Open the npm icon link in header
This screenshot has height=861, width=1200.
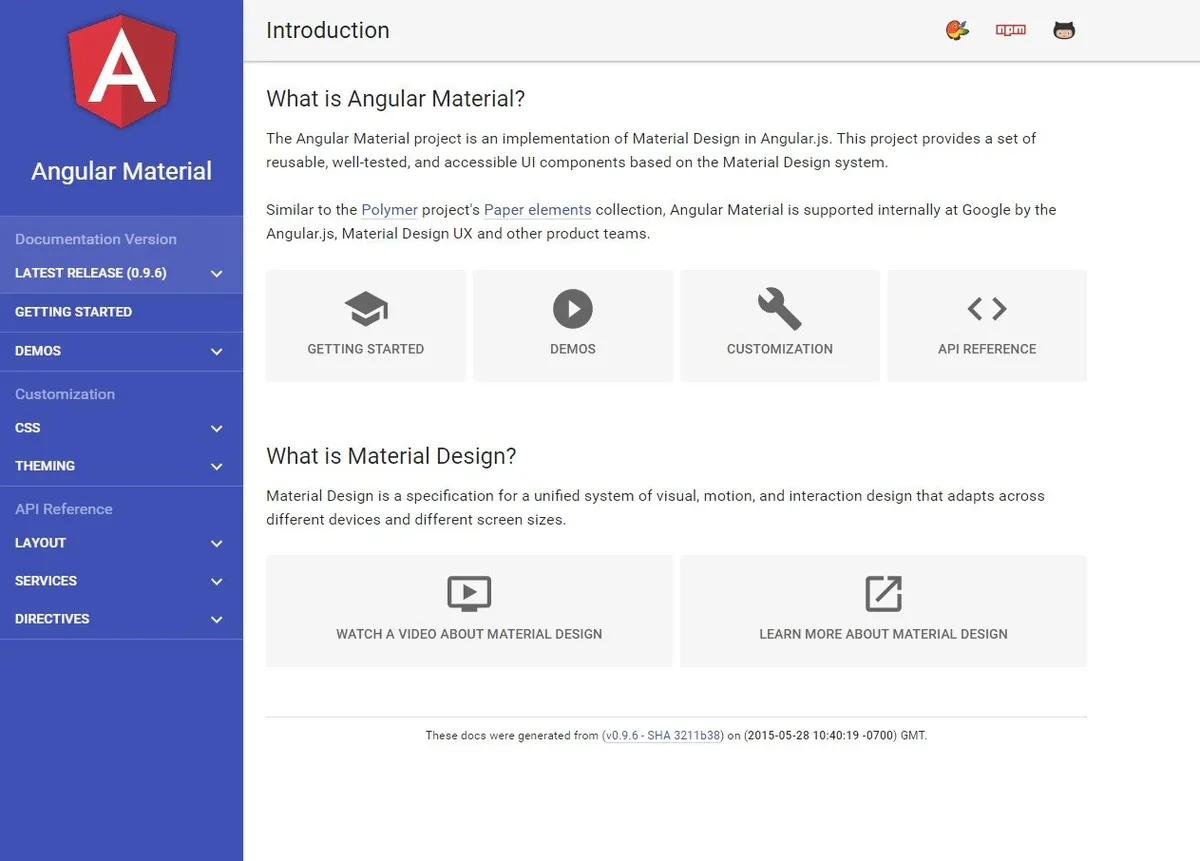(x=1011, y=30)
